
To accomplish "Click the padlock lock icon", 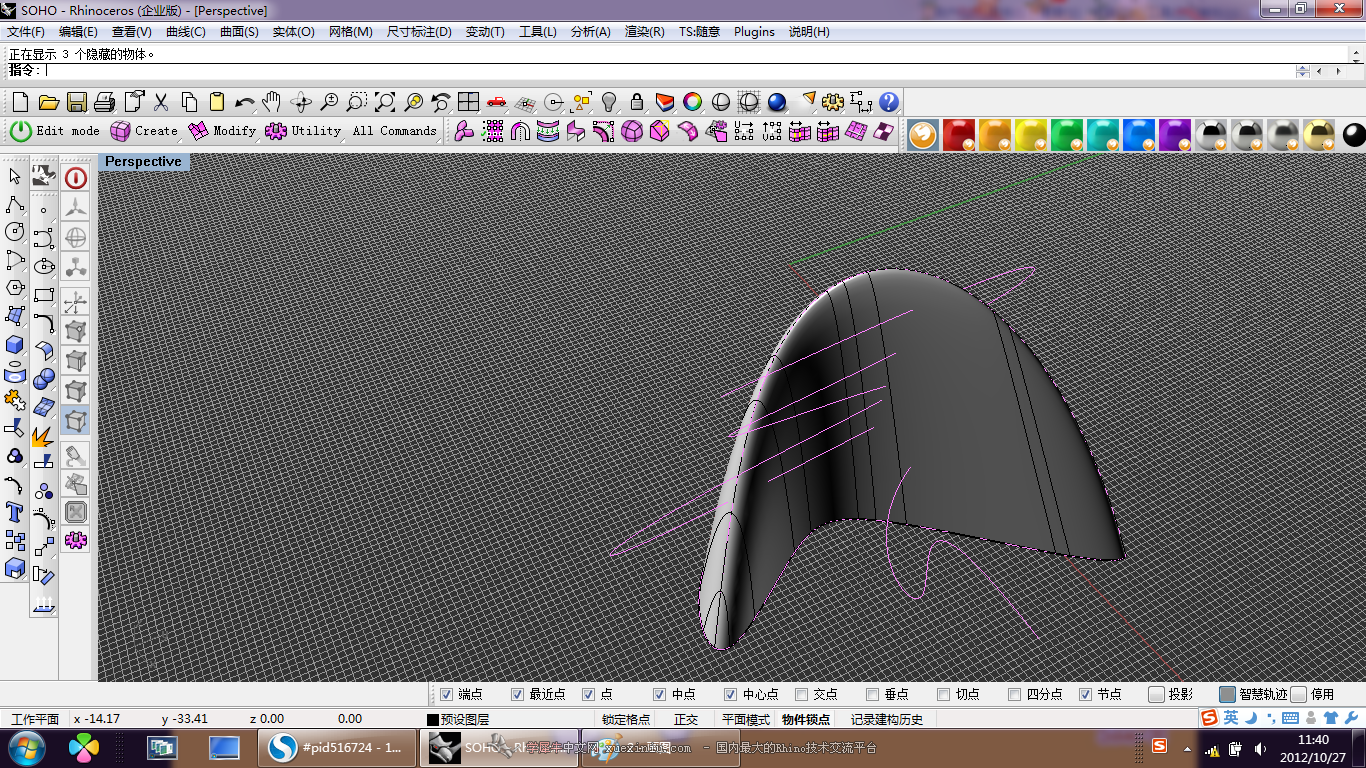I will pyautogui.click(x=636, y=102).
